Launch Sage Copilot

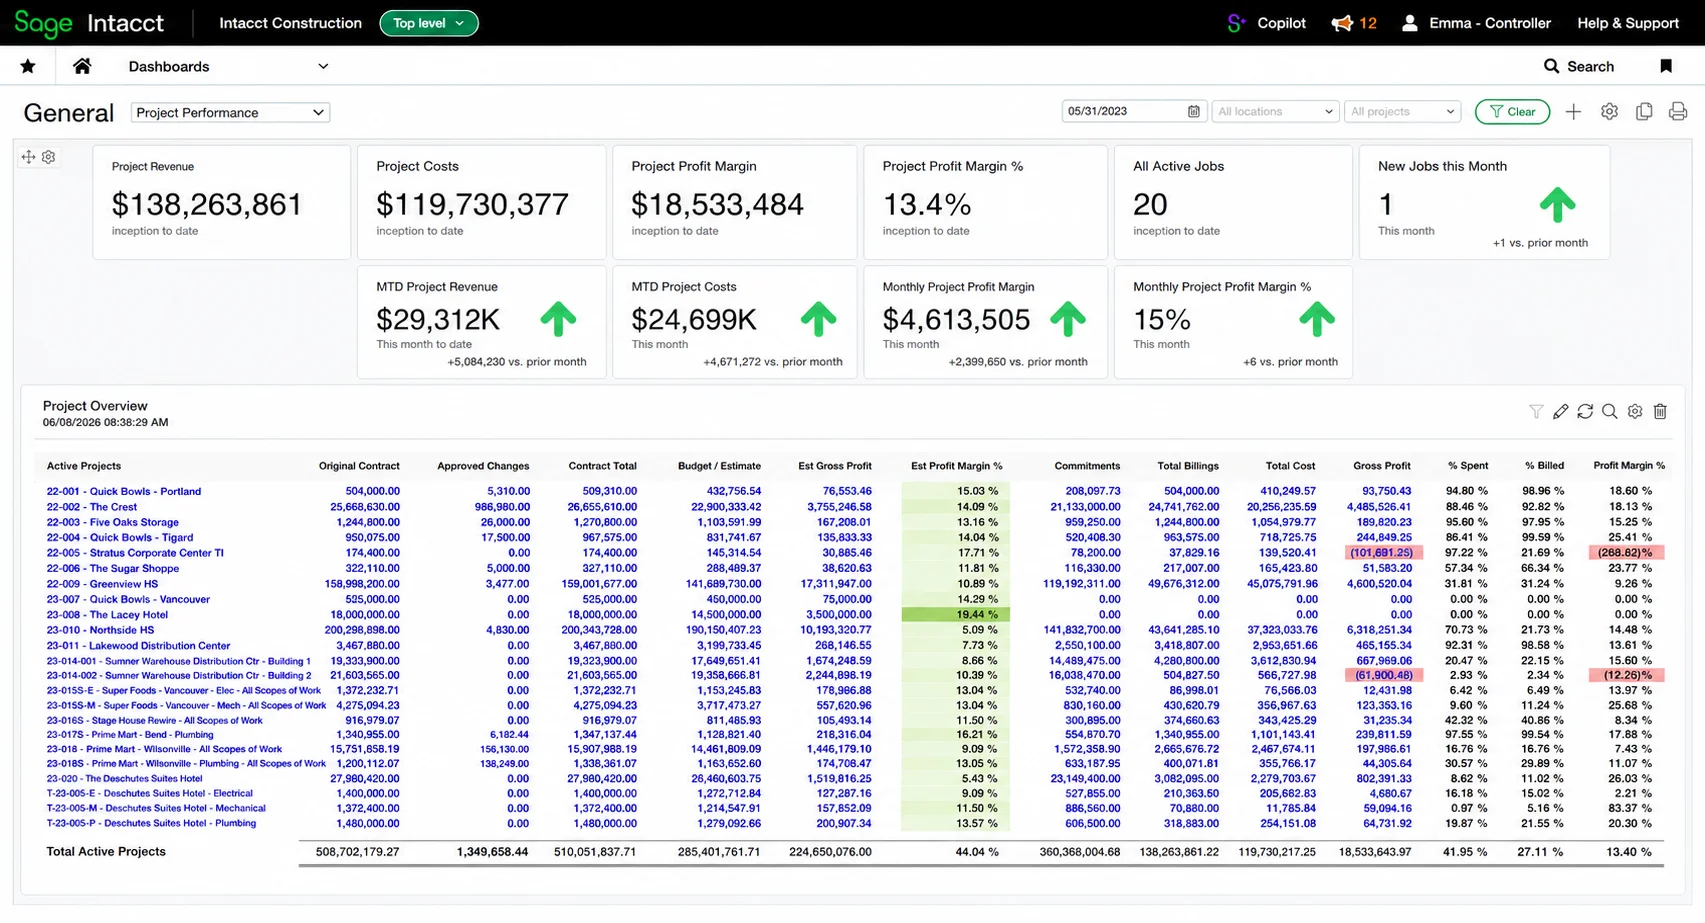(1266, 23)
